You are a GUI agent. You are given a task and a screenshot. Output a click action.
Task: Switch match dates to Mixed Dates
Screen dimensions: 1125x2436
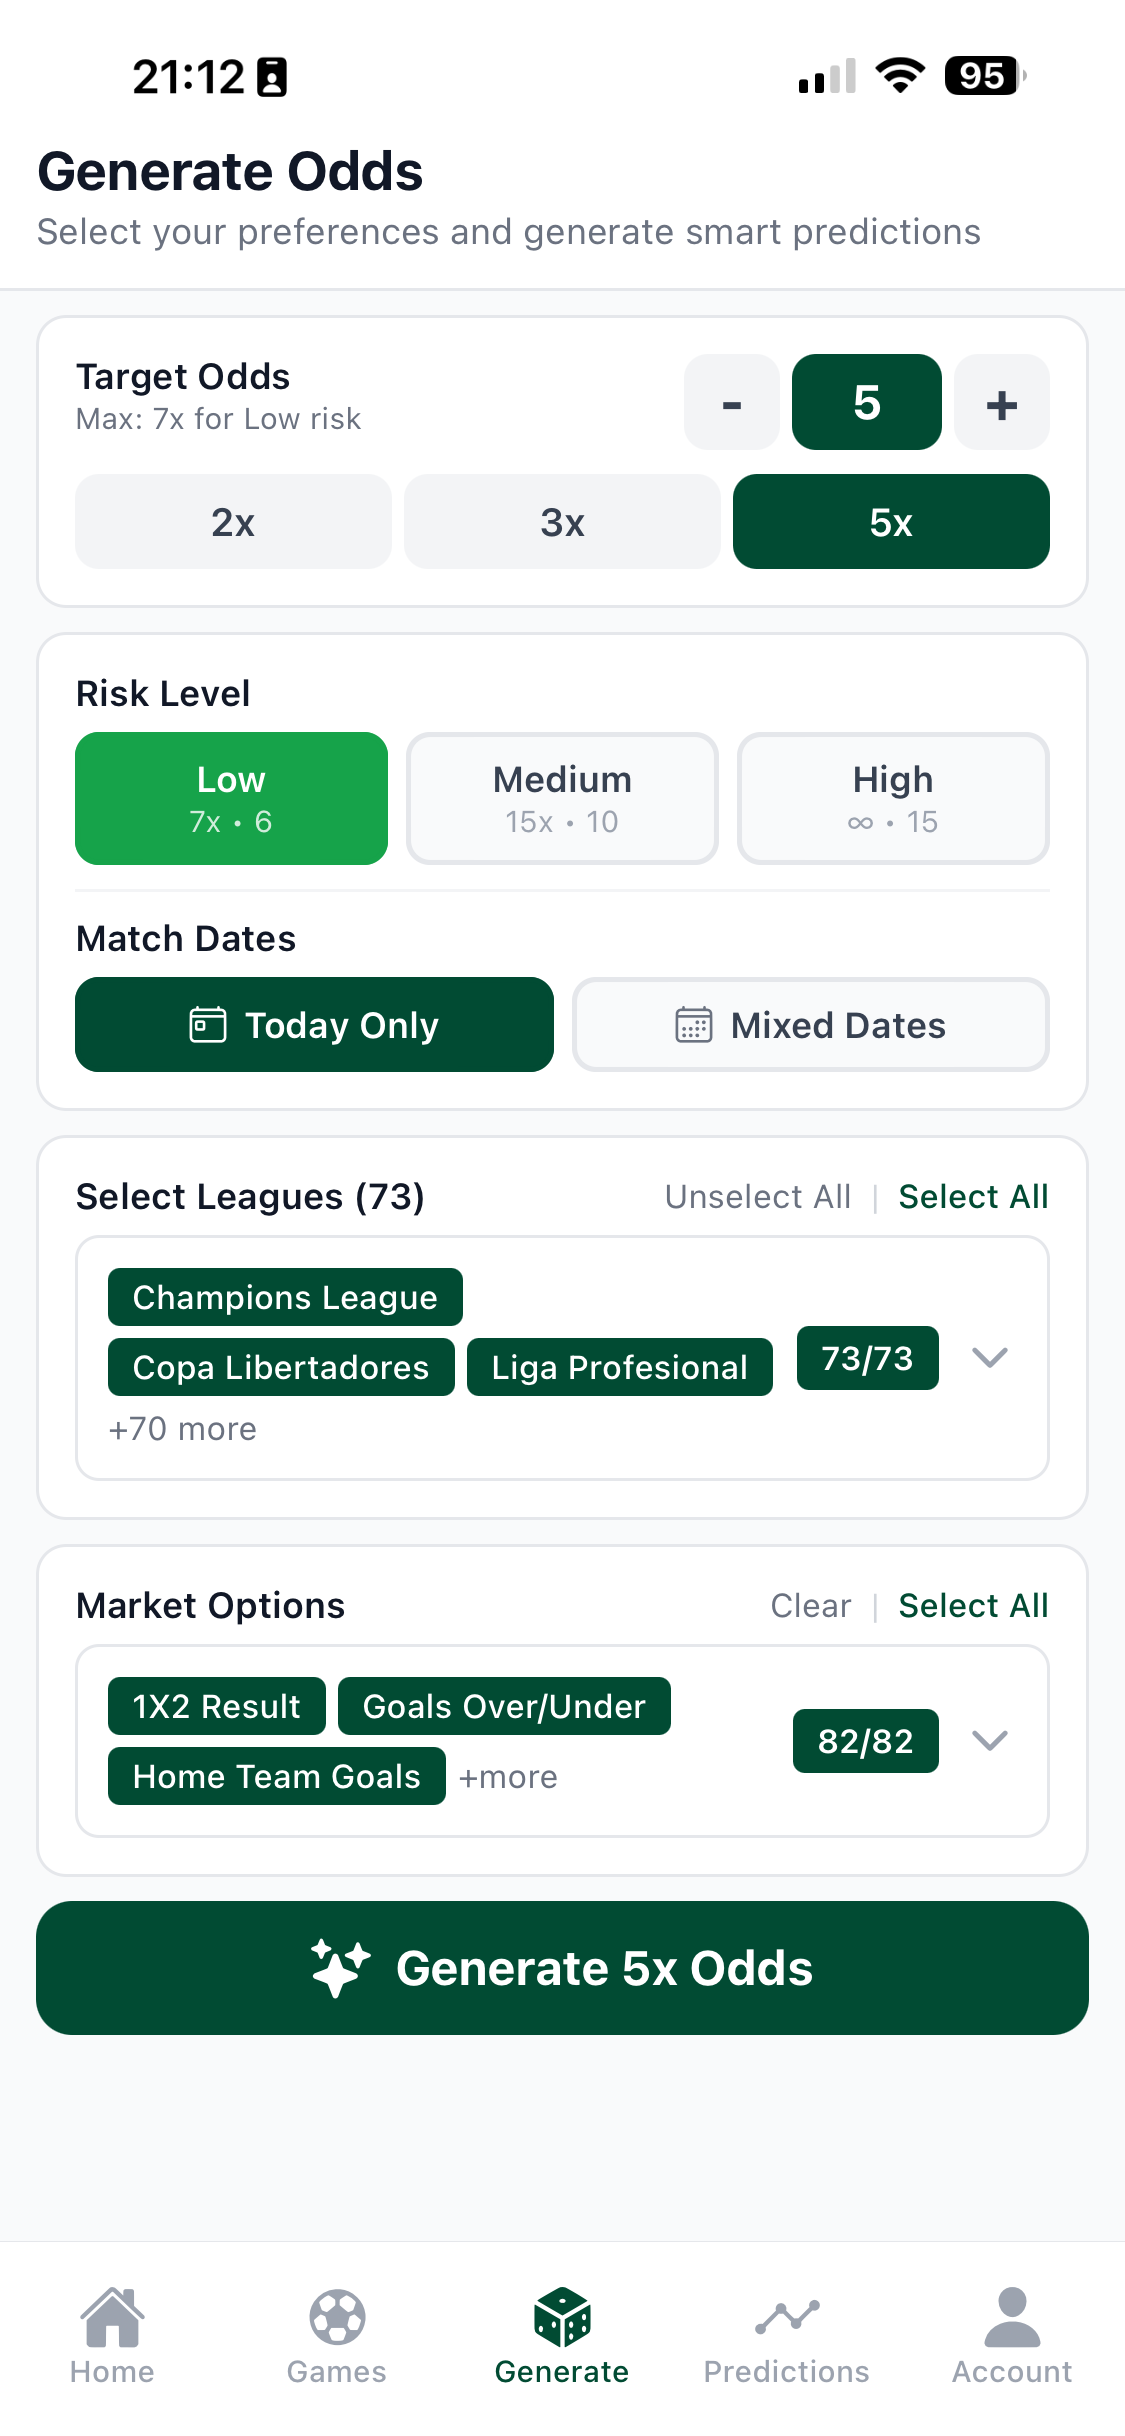810,1024
